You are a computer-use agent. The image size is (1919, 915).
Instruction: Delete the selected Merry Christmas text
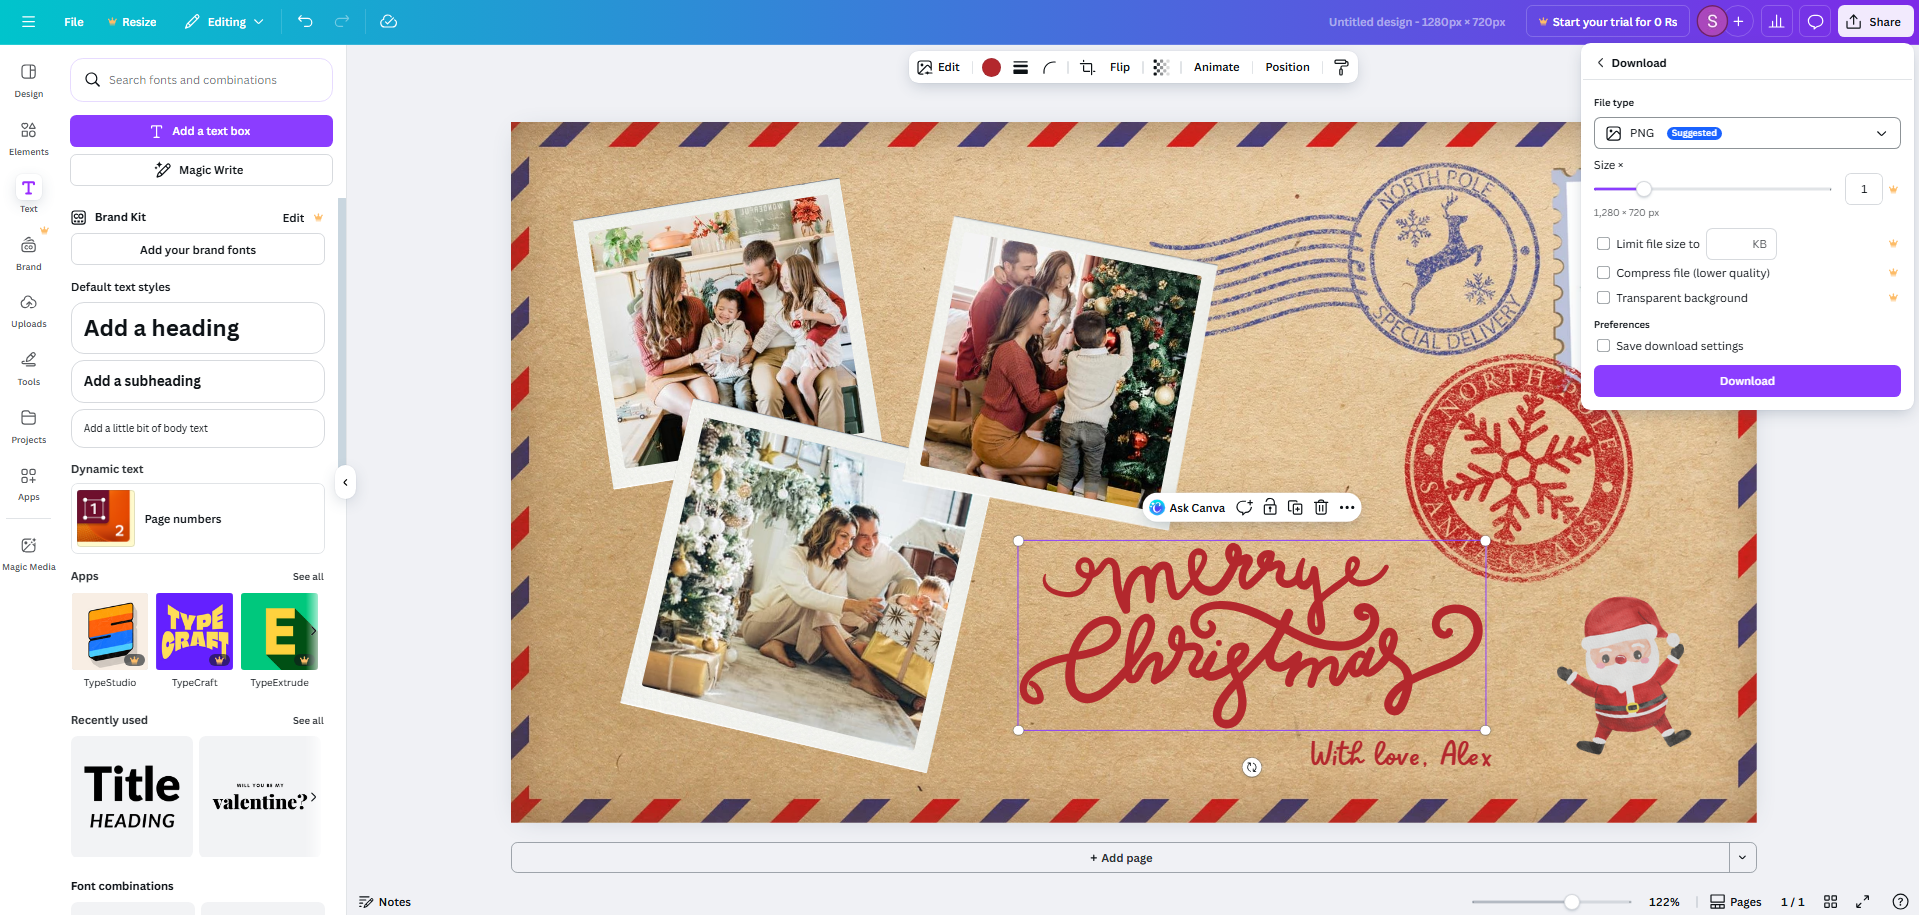click(1320, 507)
